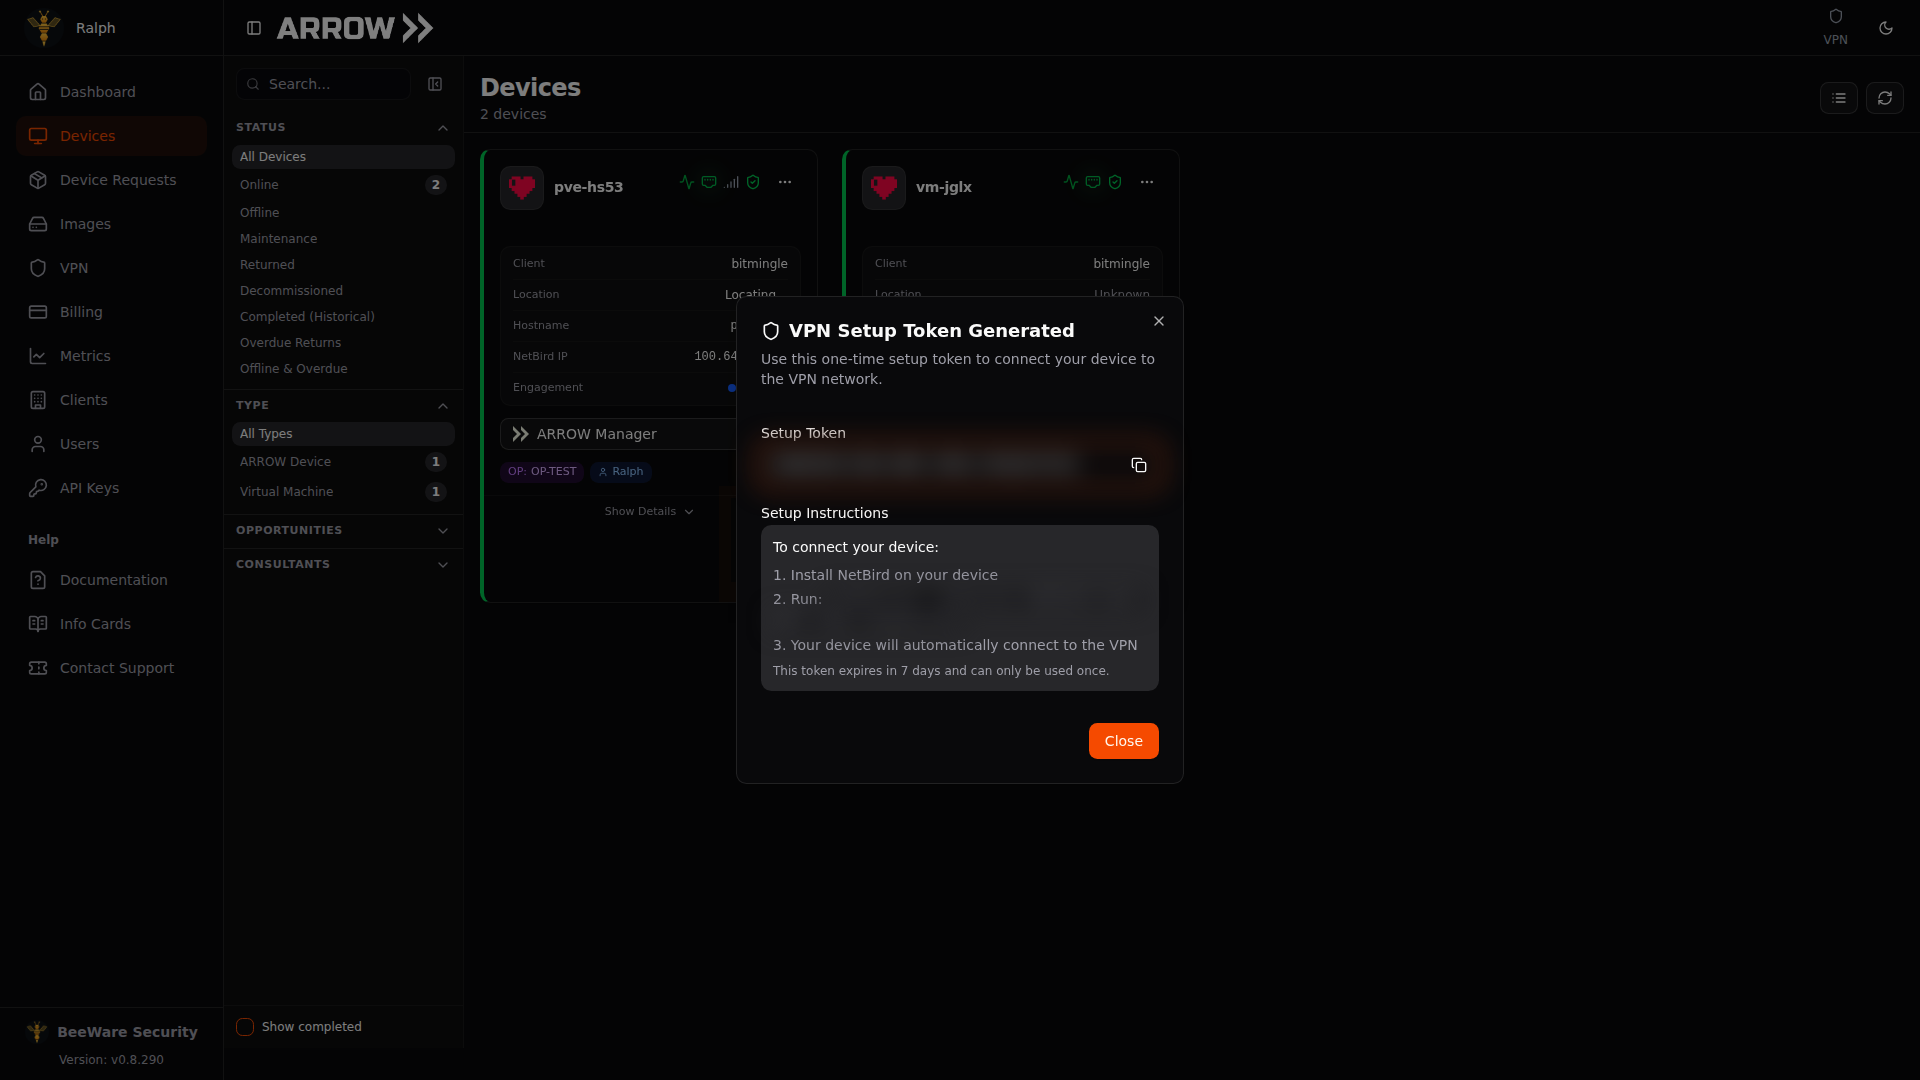Click the Info Cards book icon

click(x=38, y=624)
